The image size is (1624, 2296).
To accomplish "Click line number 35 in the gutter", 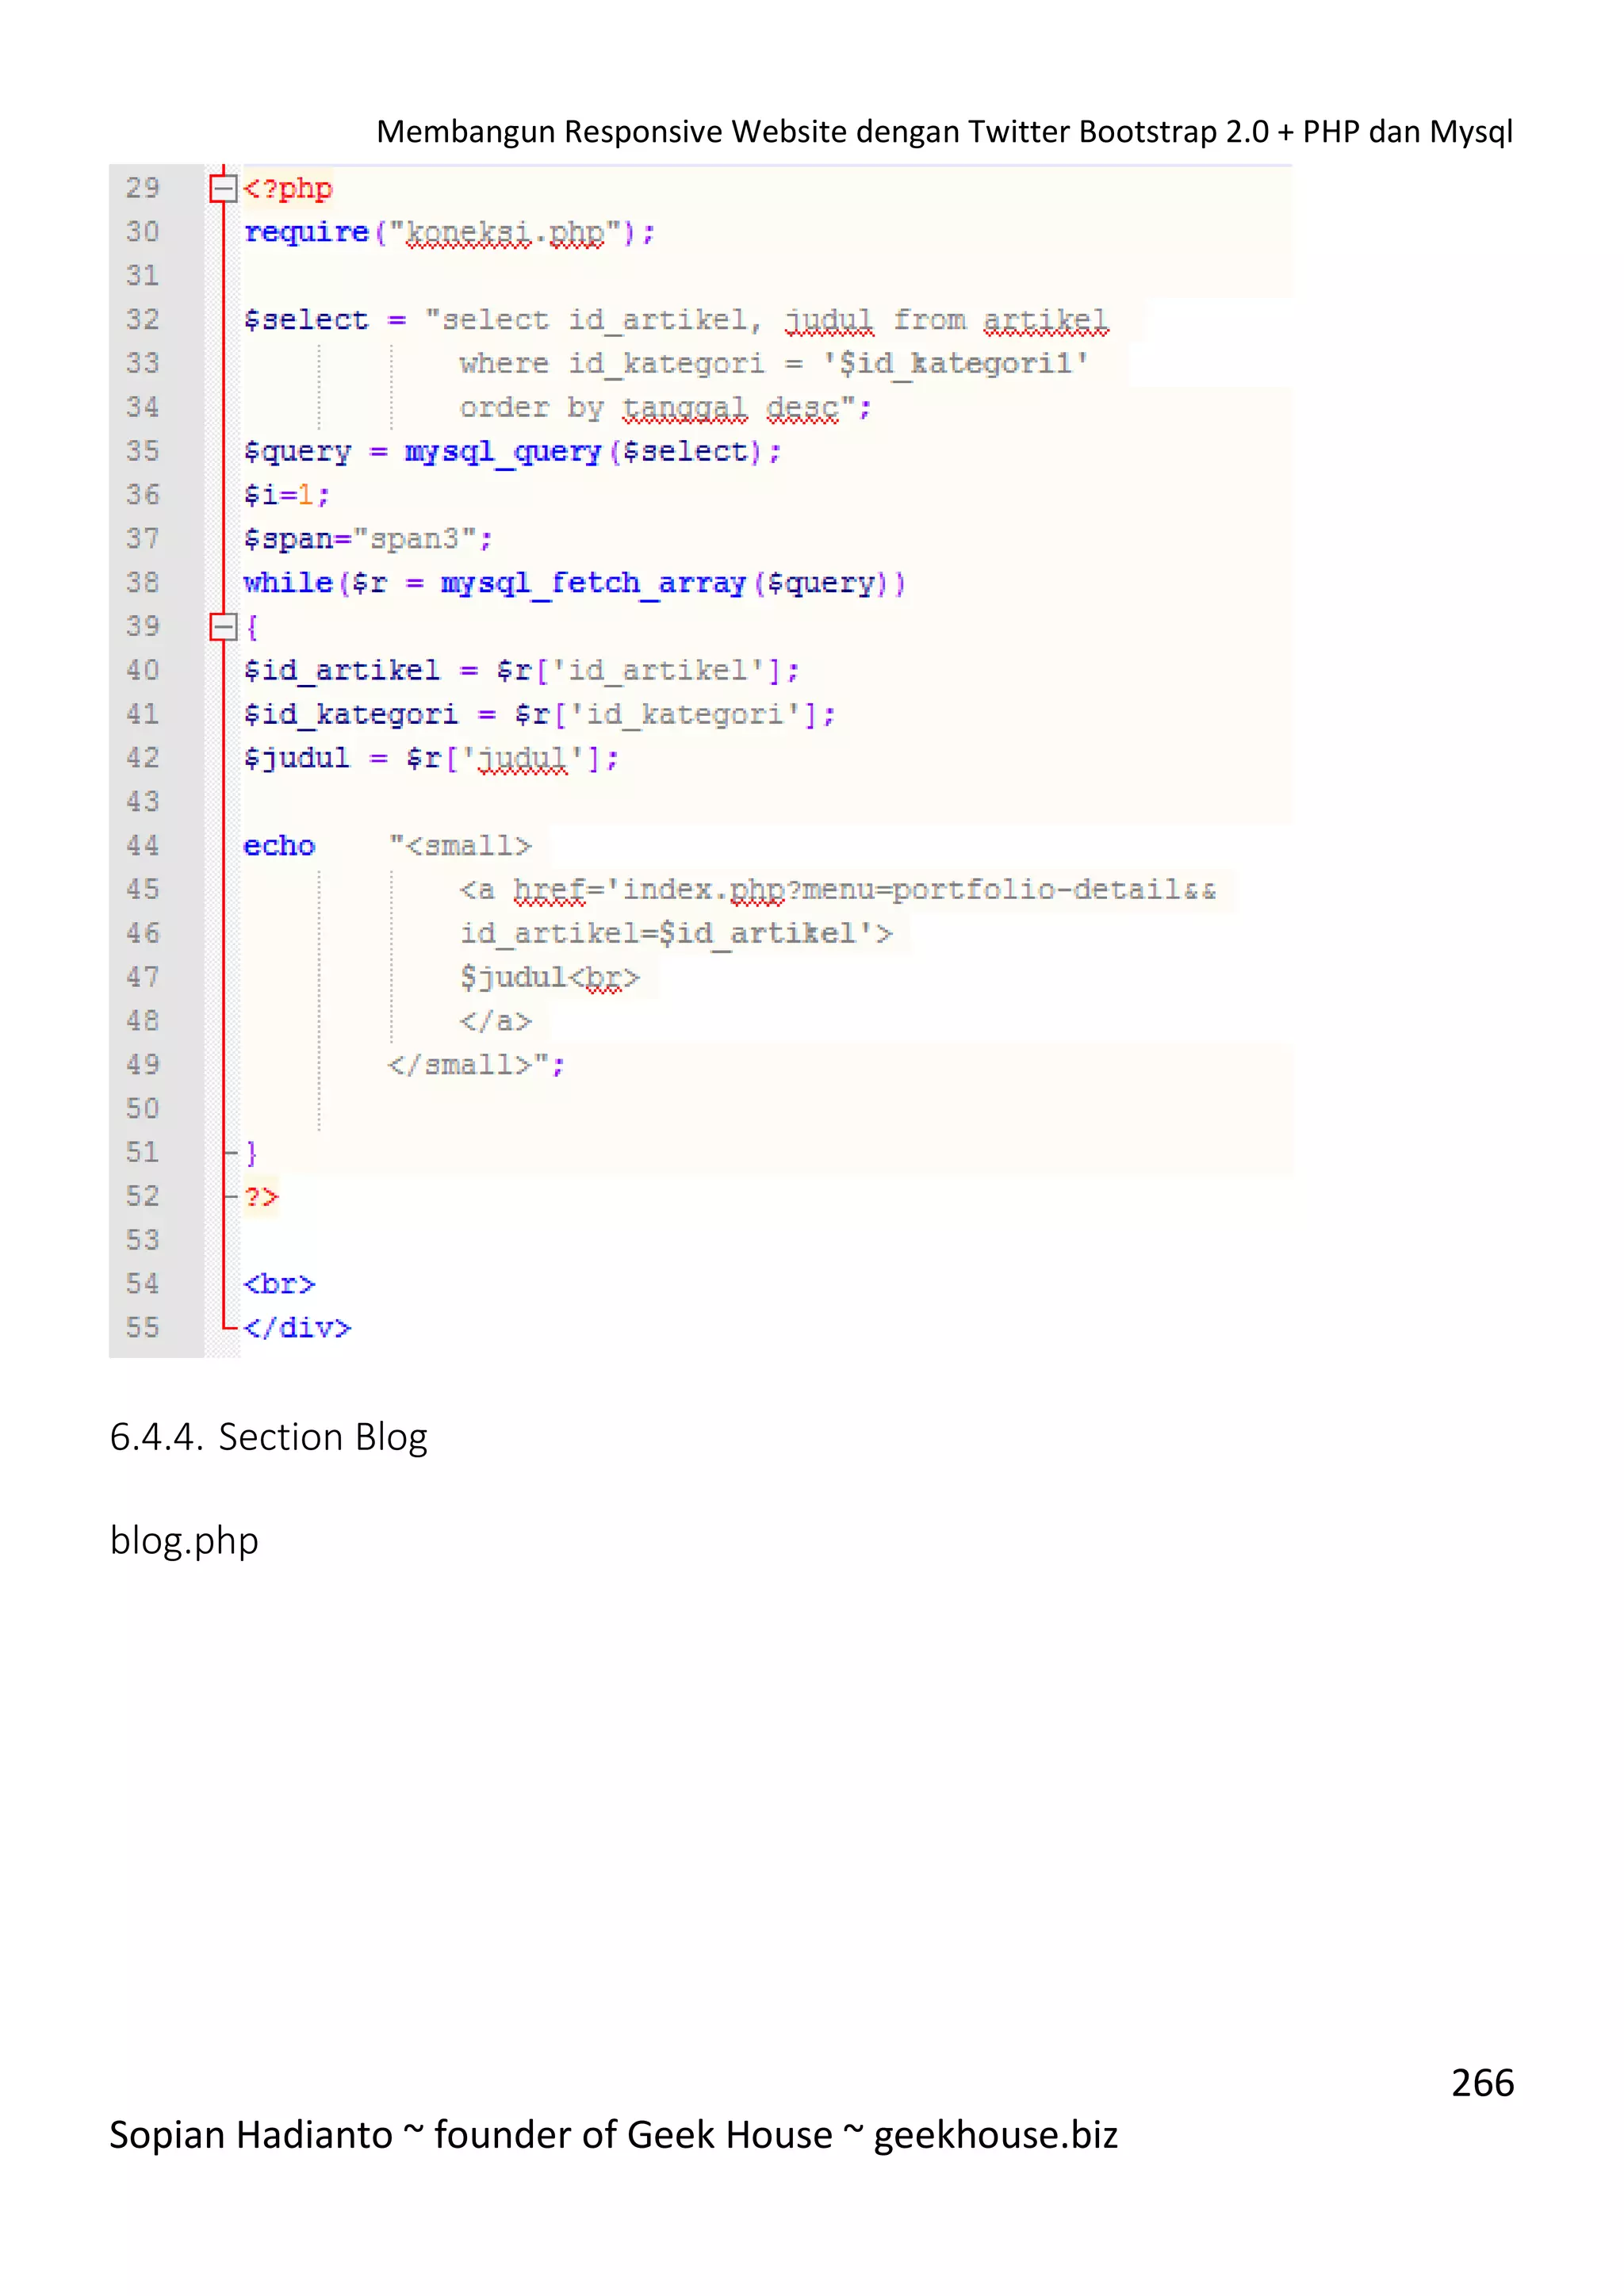I will pyautogui.click(x=143, y=451).
